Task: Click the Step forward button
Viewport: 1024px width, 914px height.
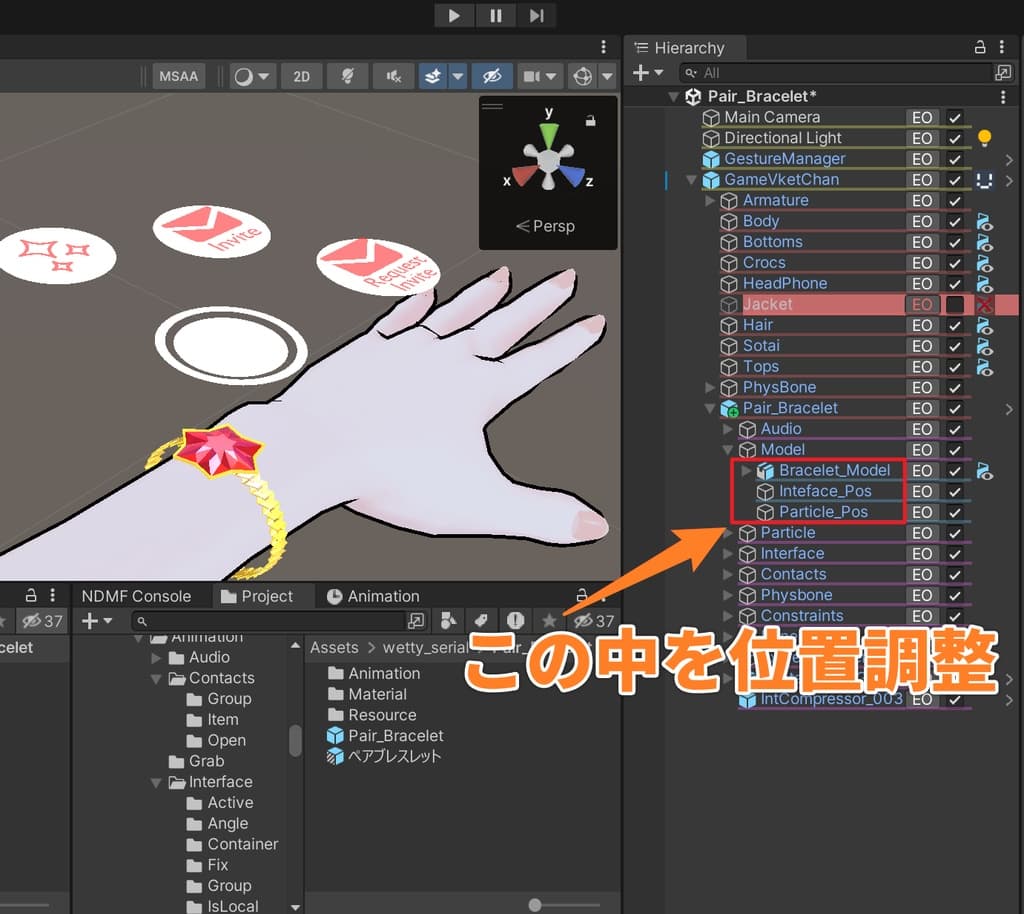Action: (x=537, y=15)
